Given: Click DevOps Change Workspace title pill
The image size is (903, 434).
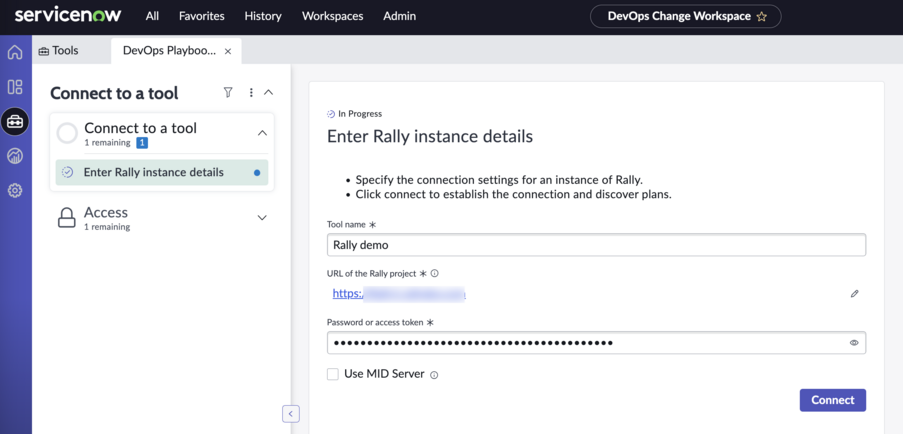Looking at the screenshot, I should 685,16.
